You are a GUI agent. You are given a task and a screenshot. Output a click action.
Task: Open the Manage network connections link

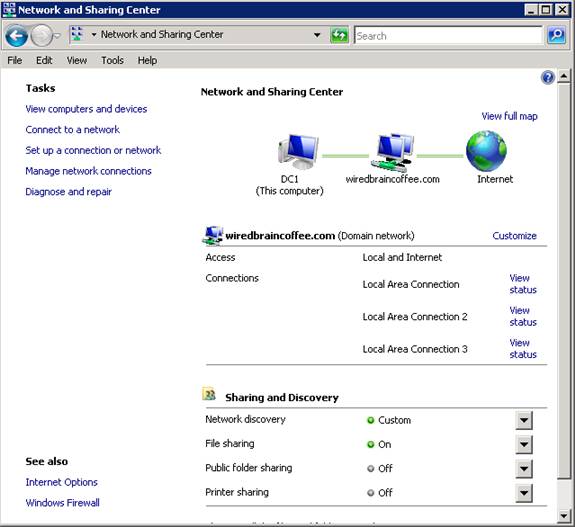88,171
